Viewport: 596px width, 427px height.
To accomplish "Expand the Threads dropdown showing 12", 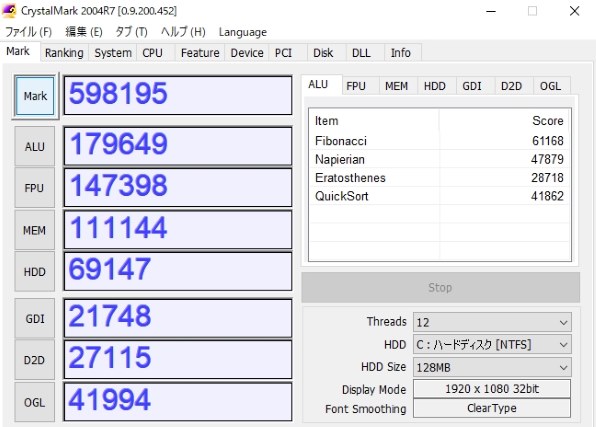I will pyautogui.click(x=492, y=322).
